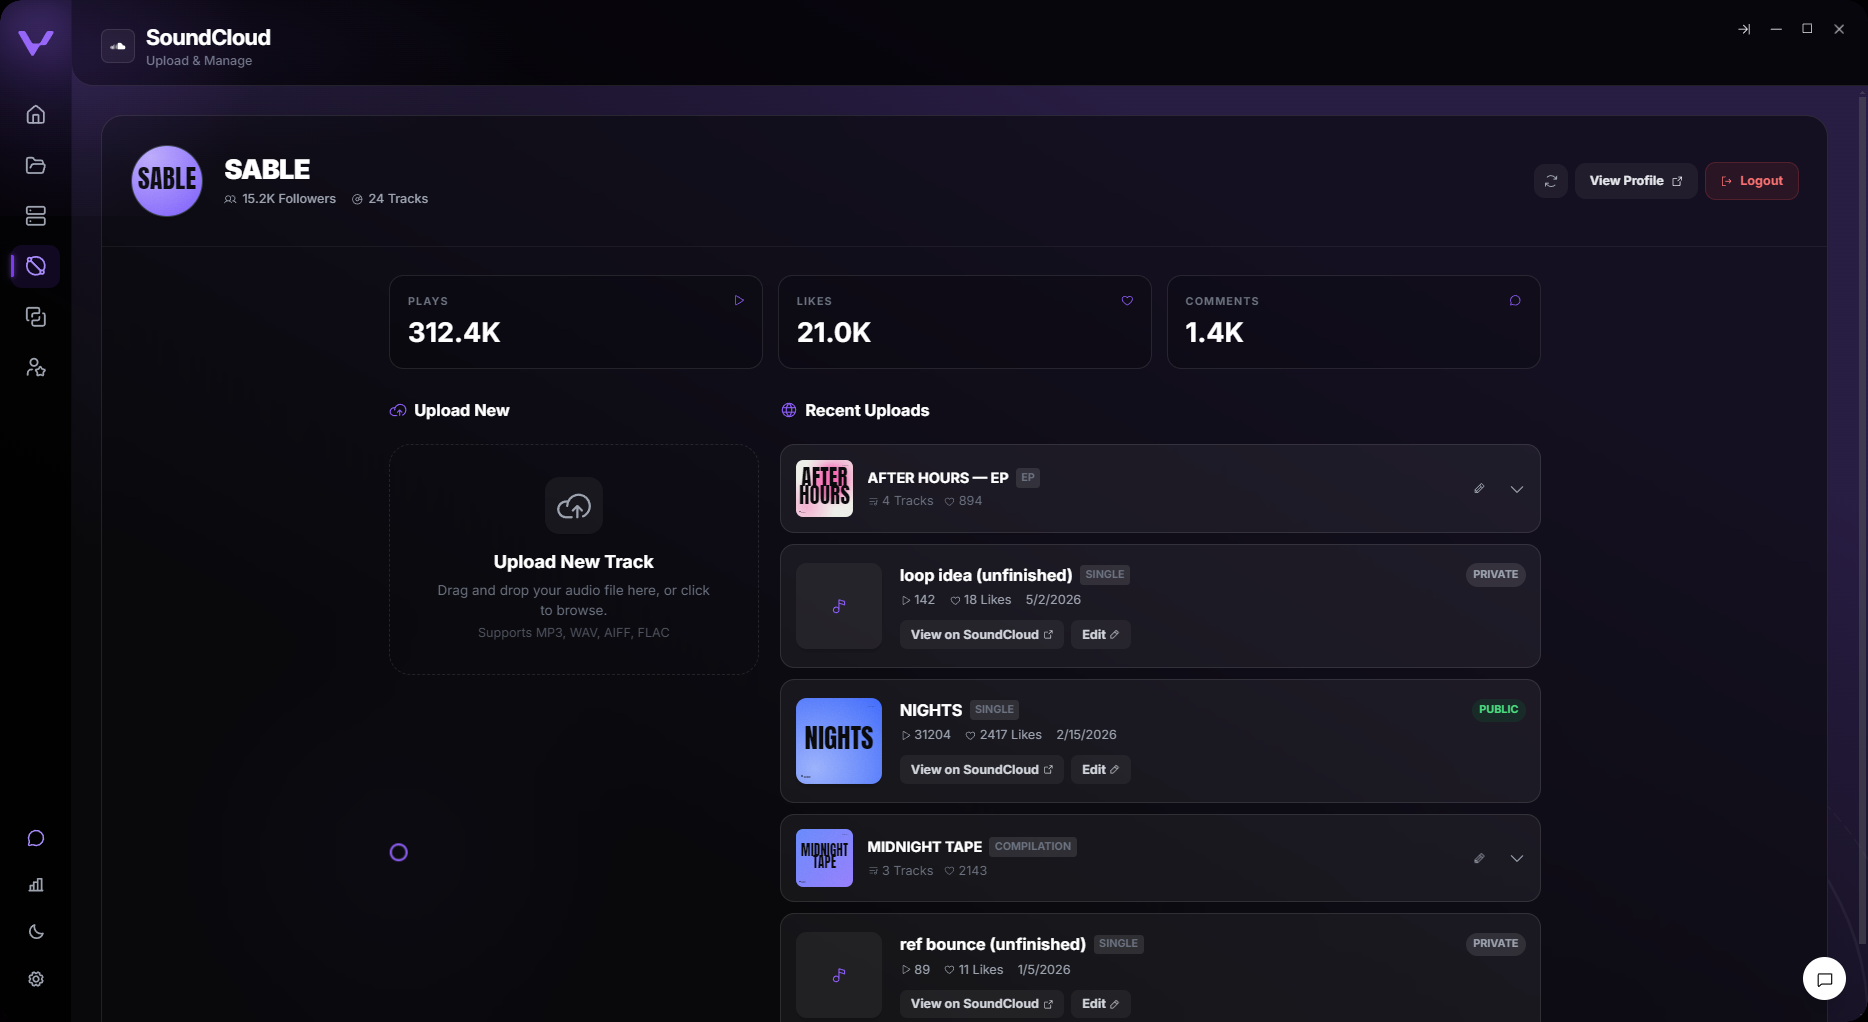
Task: Click the 5/2/2026 date on loop idea
Action: [1053, 600]
